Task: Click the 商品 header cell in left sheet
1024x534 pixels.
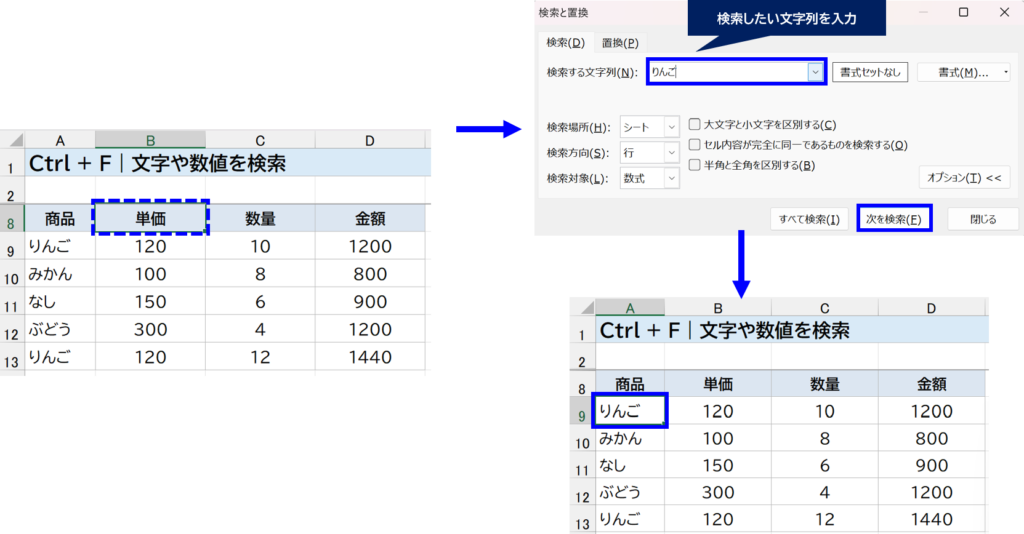Action: point(60,218)
